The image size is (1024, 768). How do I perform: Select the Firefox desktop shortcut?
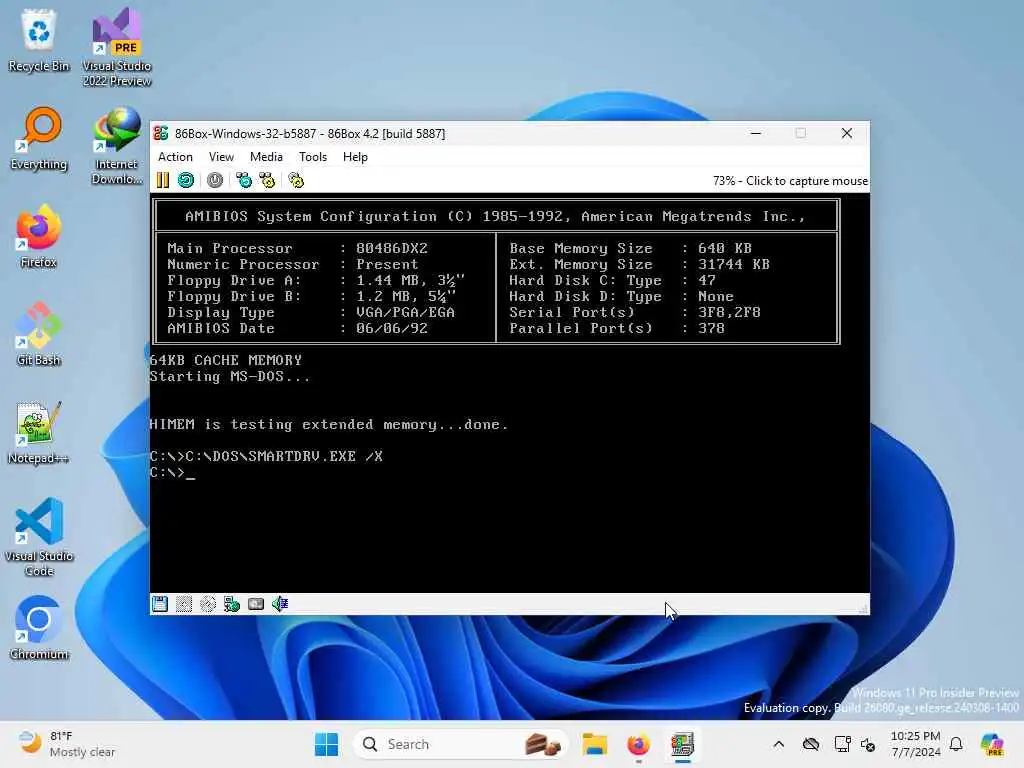pos(39,236)
